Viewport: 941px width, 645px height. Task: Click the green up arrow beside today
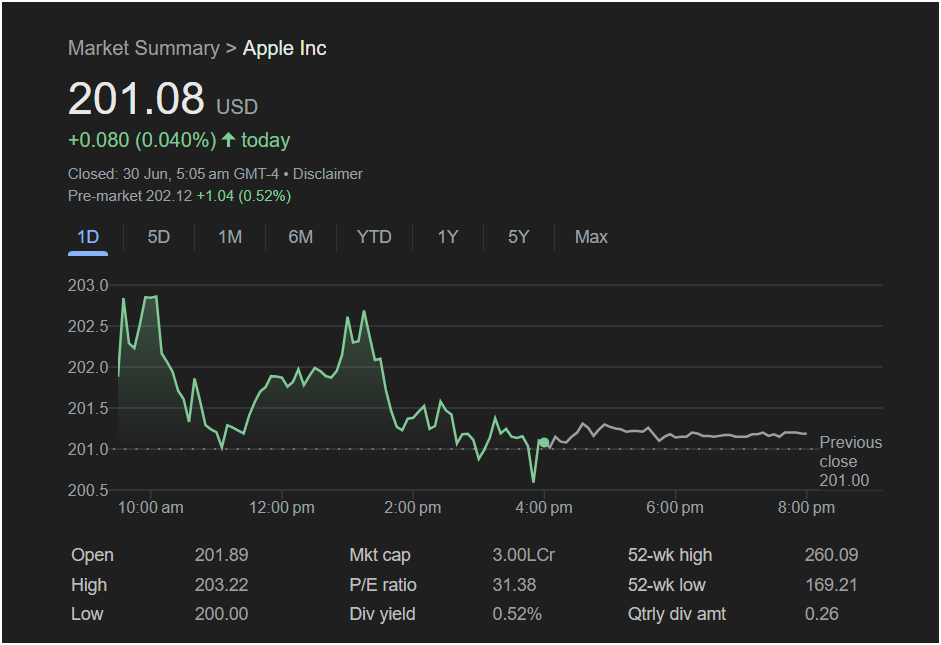click(x=228, y=140)
